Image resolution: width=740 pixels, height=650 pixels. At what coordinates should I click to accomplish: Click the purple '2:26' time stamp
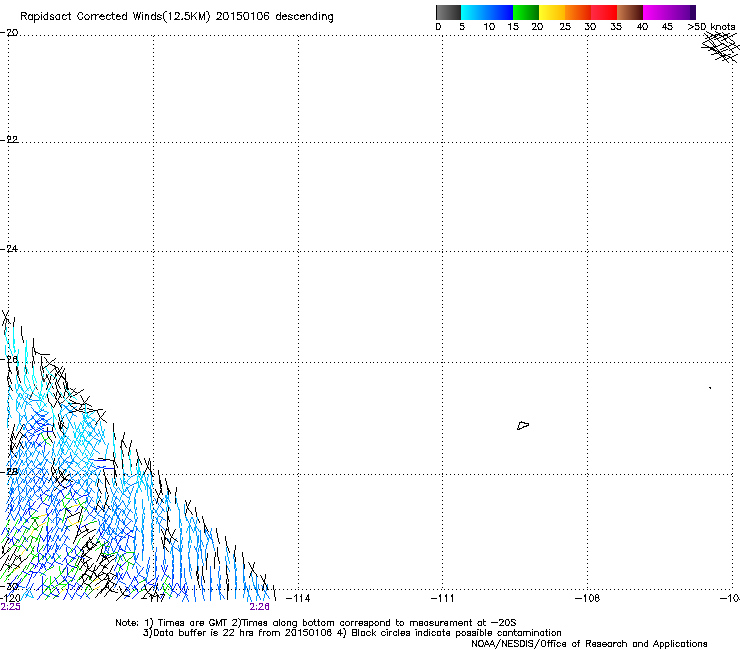[x=260, y=607]
